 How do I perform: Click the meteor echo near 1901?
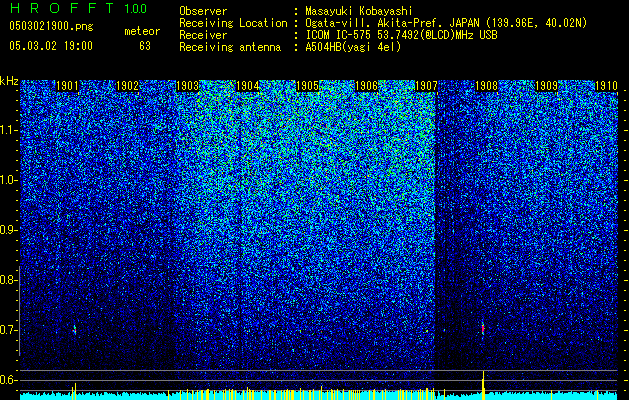coord(74,330)
